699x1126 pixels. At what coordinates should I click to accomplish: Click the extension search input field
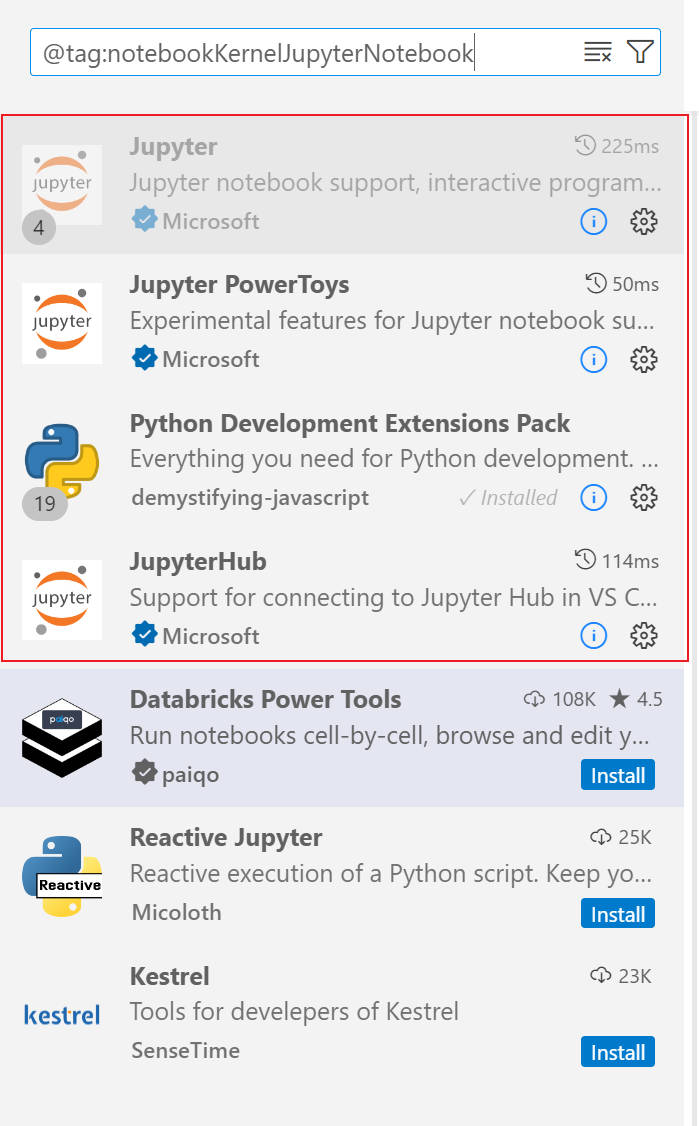pyautogui.click(x=300, y=51)
